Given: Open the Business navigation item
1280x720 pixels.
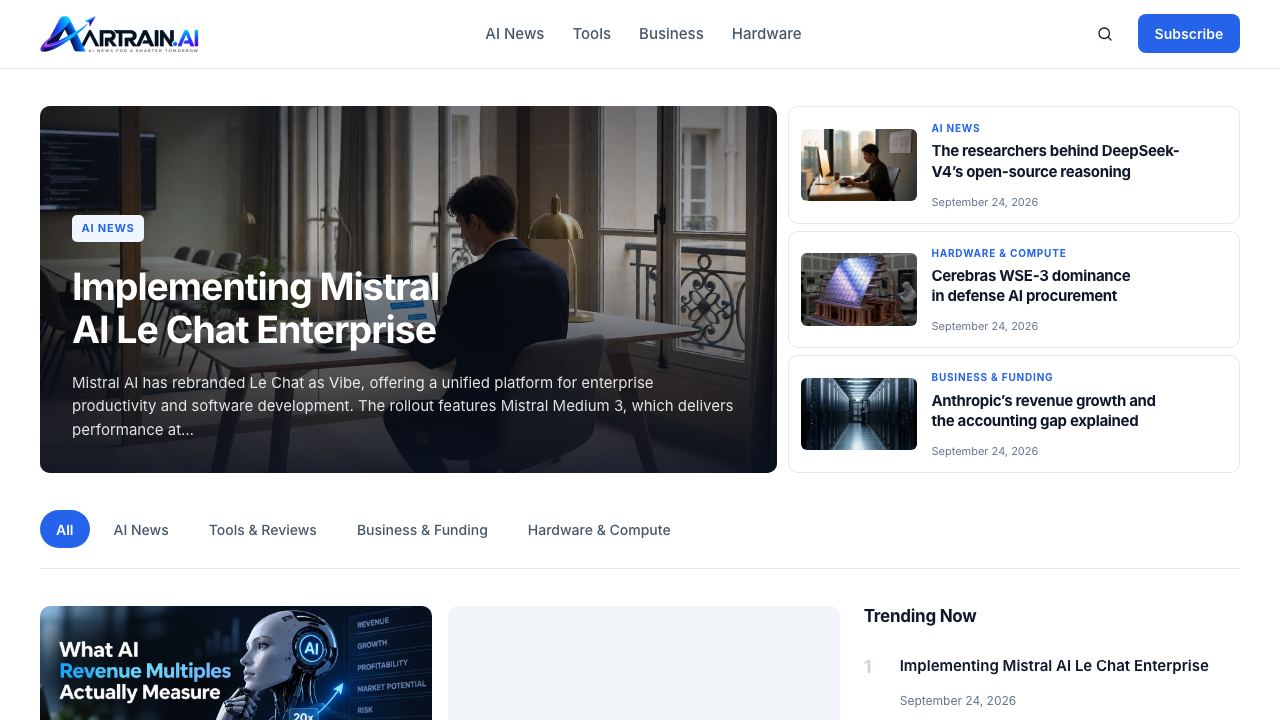Looking at the screenshot, I should pyautogui.click(x=671, y=34).
